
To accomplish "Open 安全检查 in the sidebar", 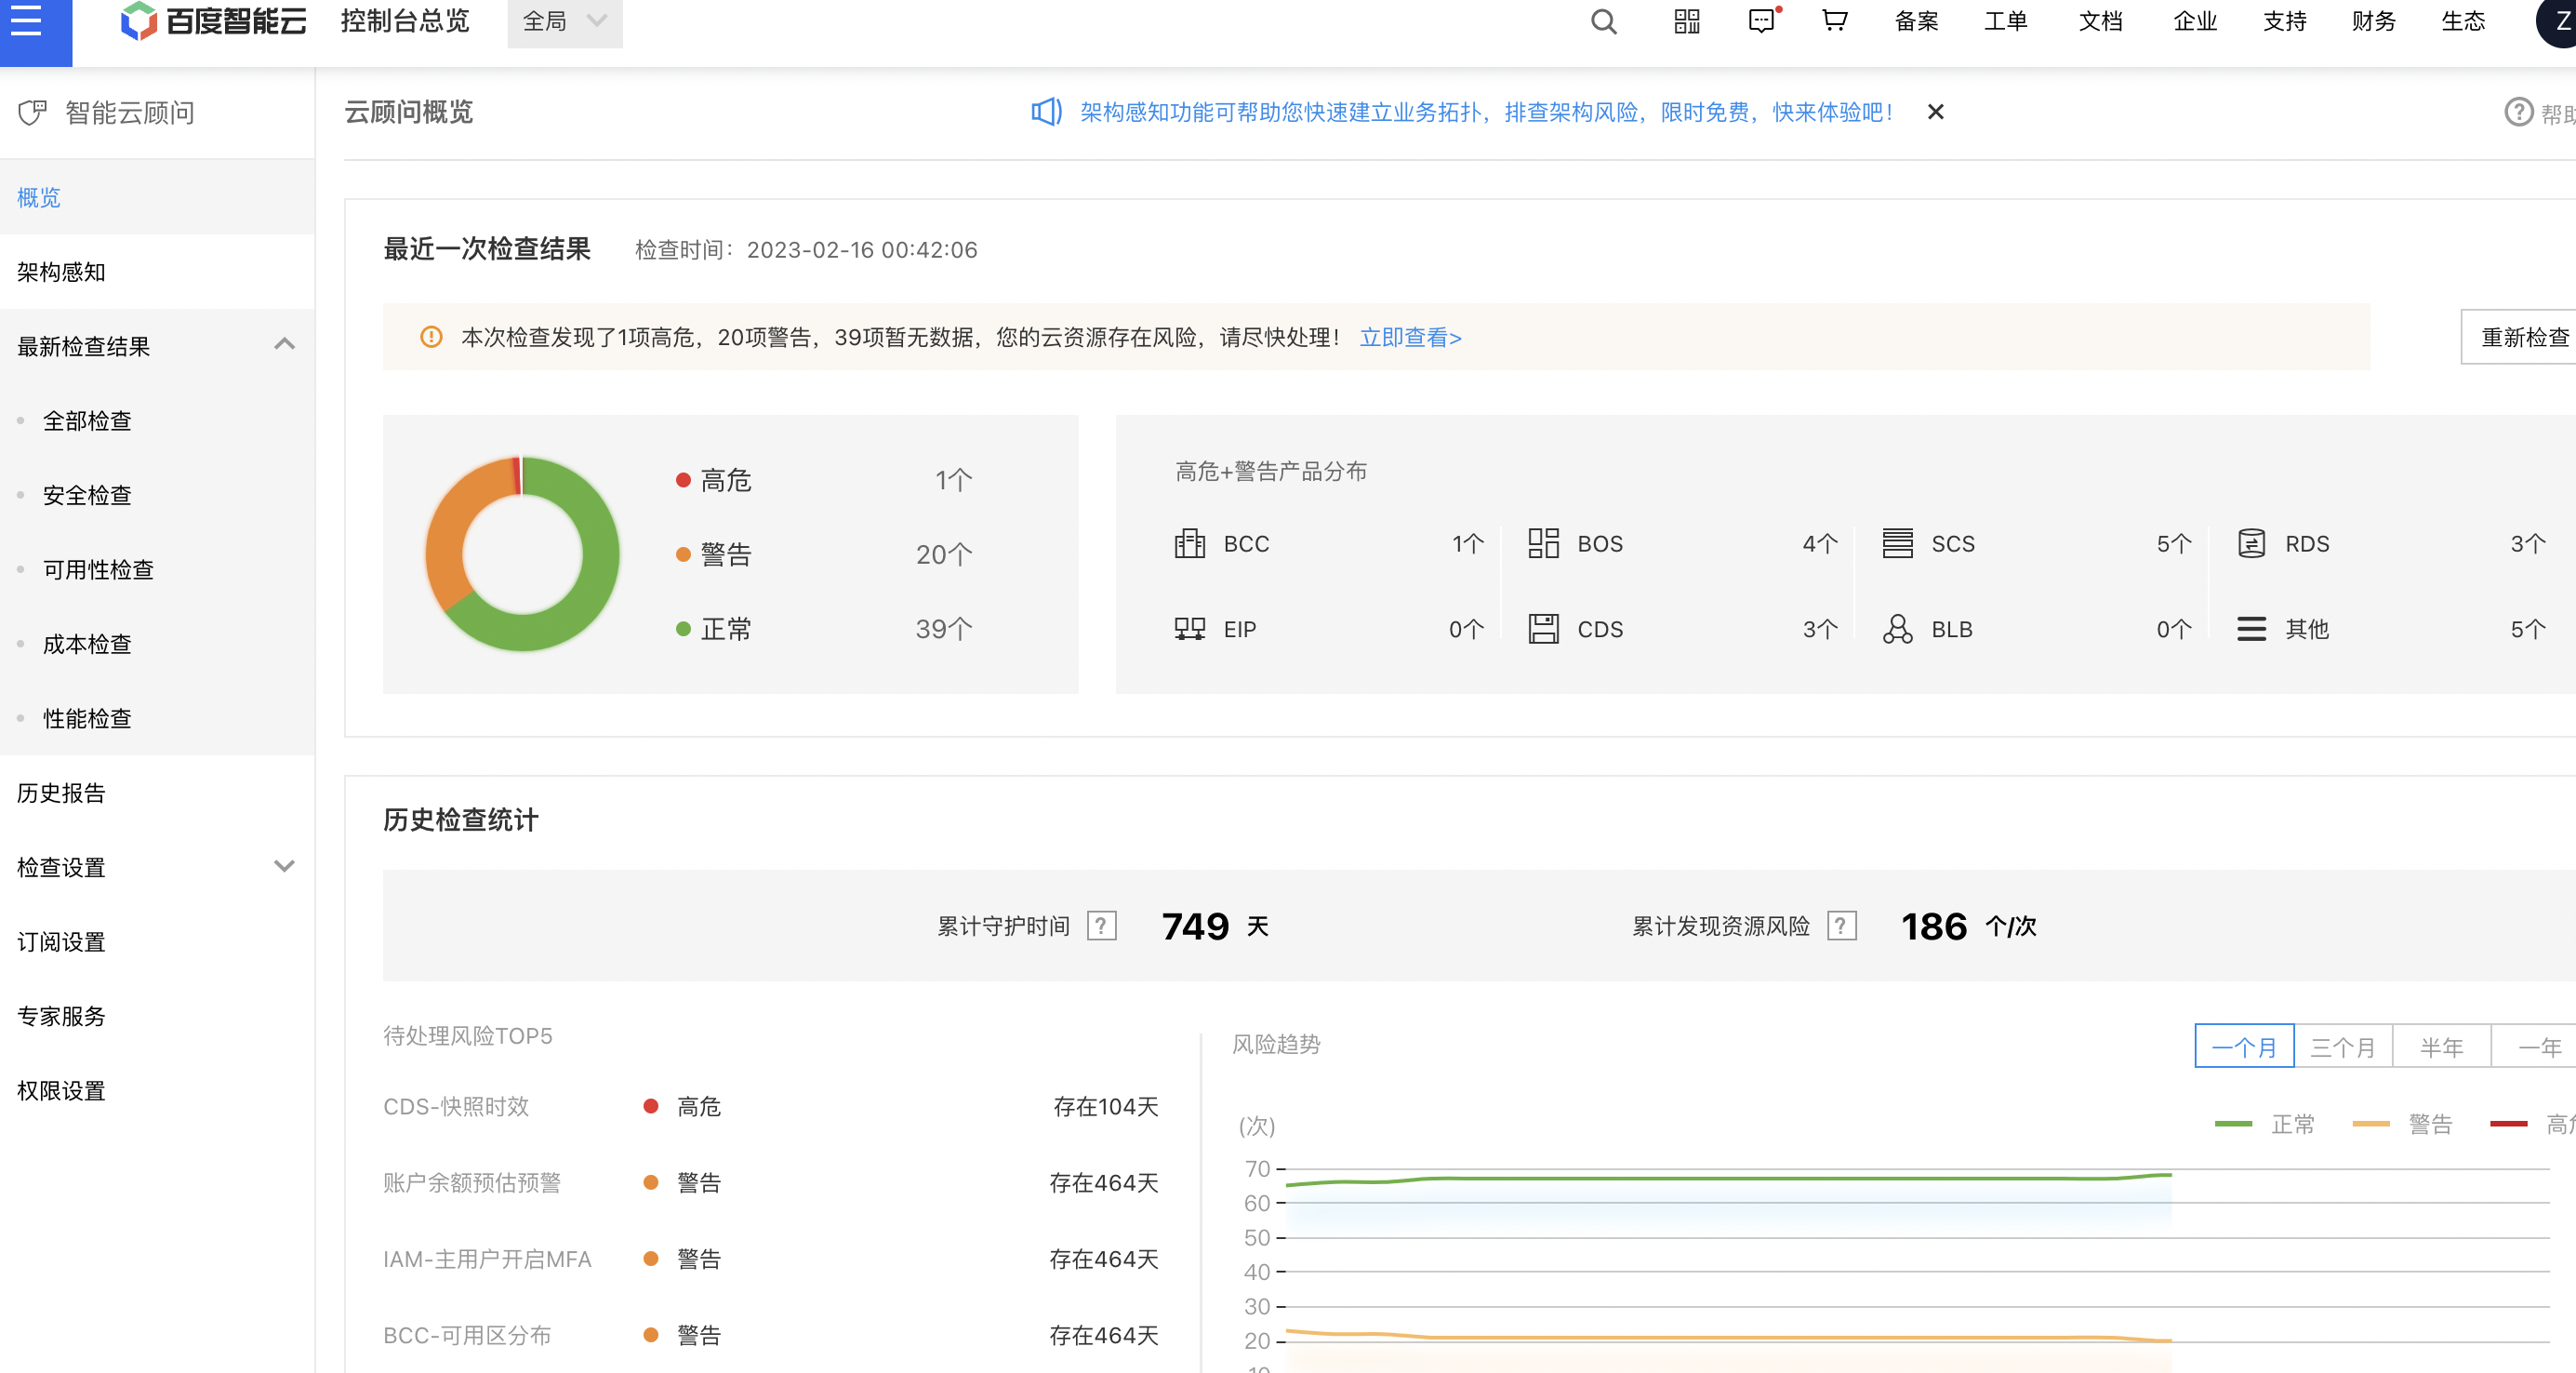I will pos(157,495).
